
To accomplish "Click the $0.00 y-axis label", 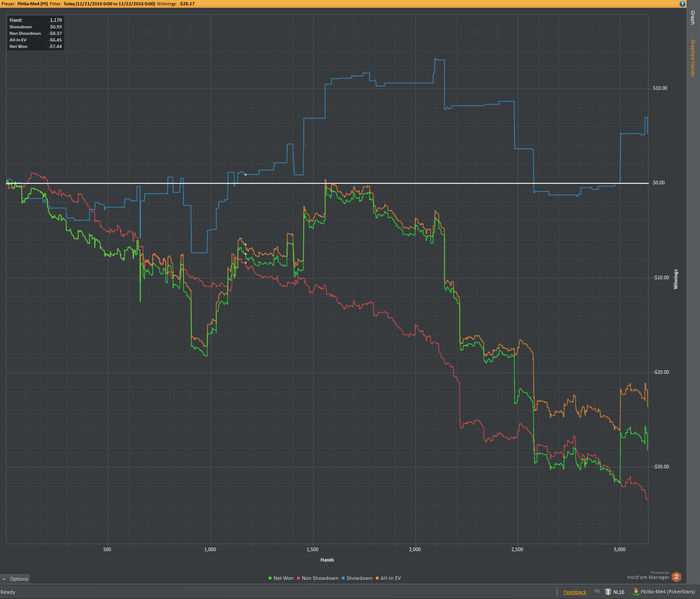I will (x=658, y=183).
